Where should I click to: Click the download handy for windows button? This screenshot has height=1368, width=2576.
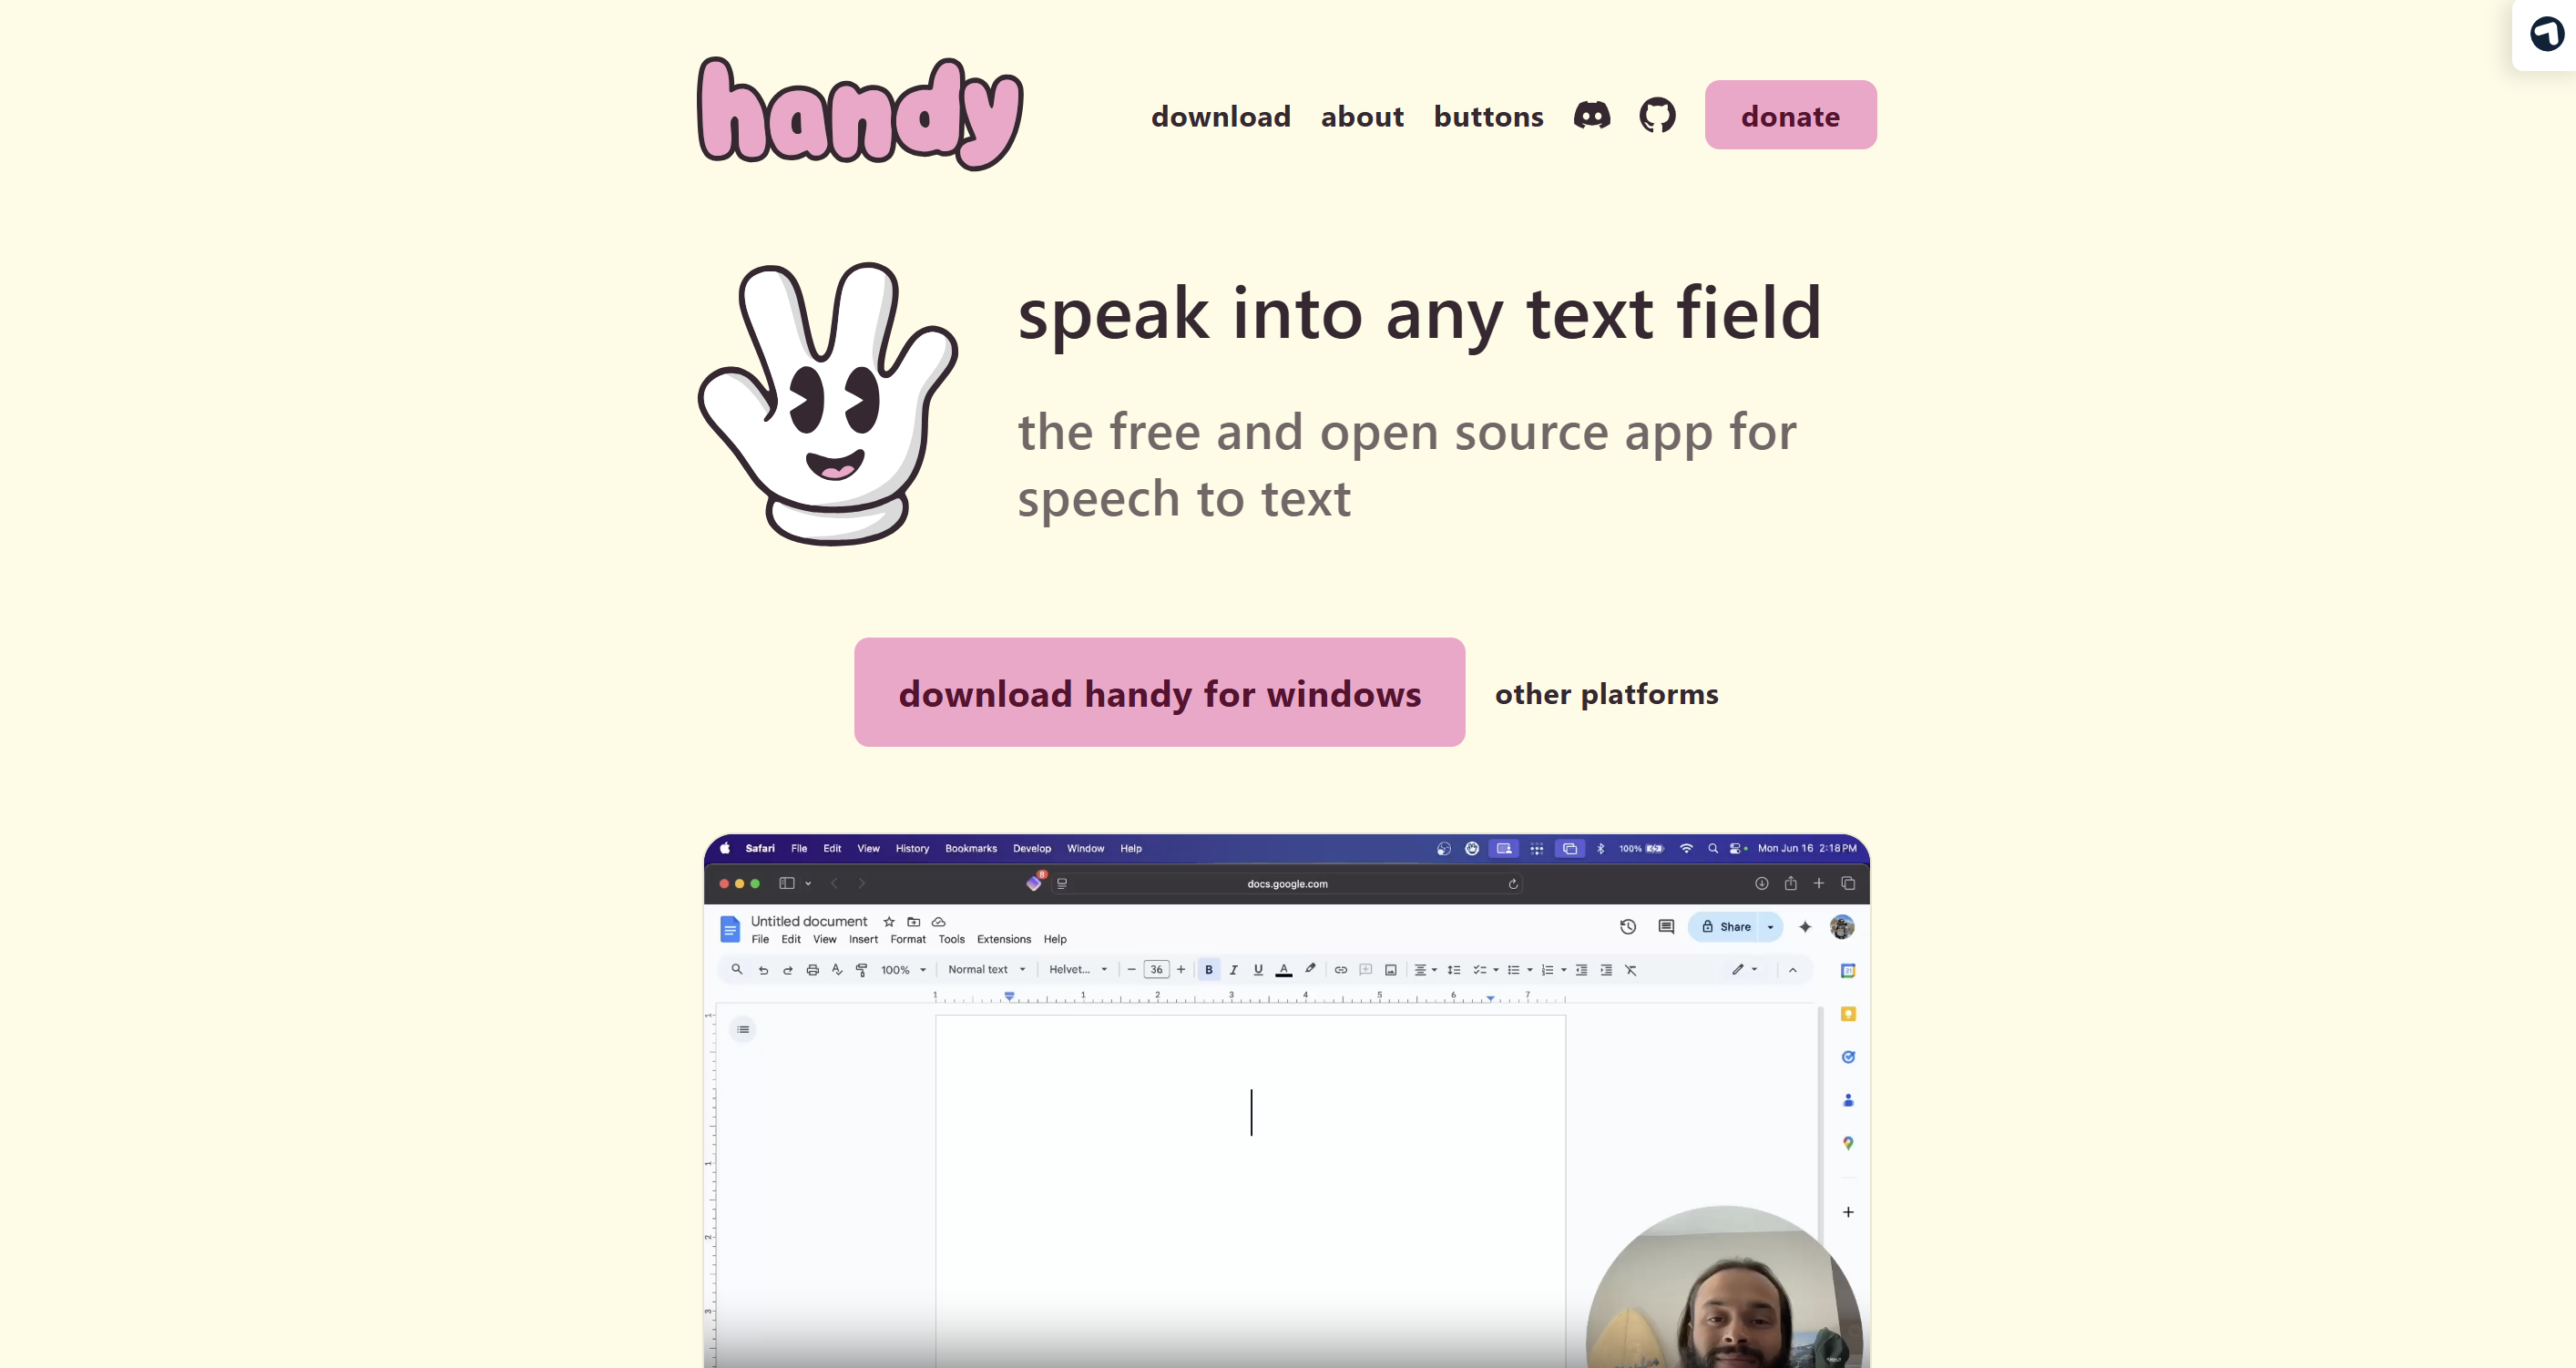pos(1158,692)
